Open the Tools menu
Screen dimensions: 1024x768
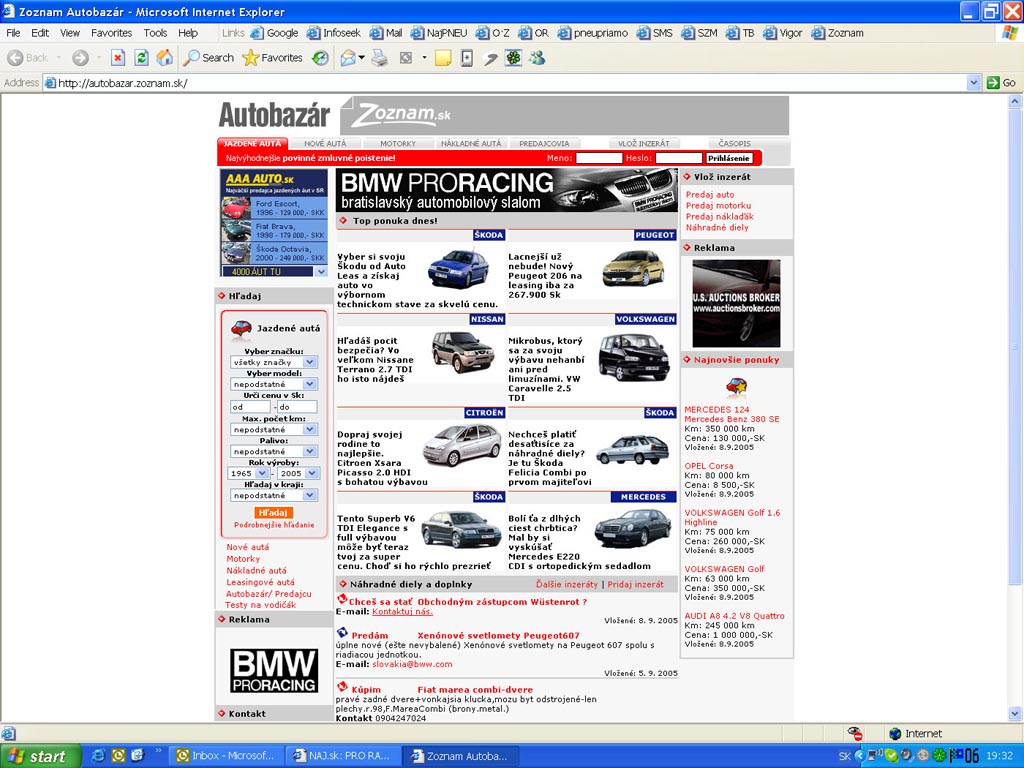click(x=155, y=33)
